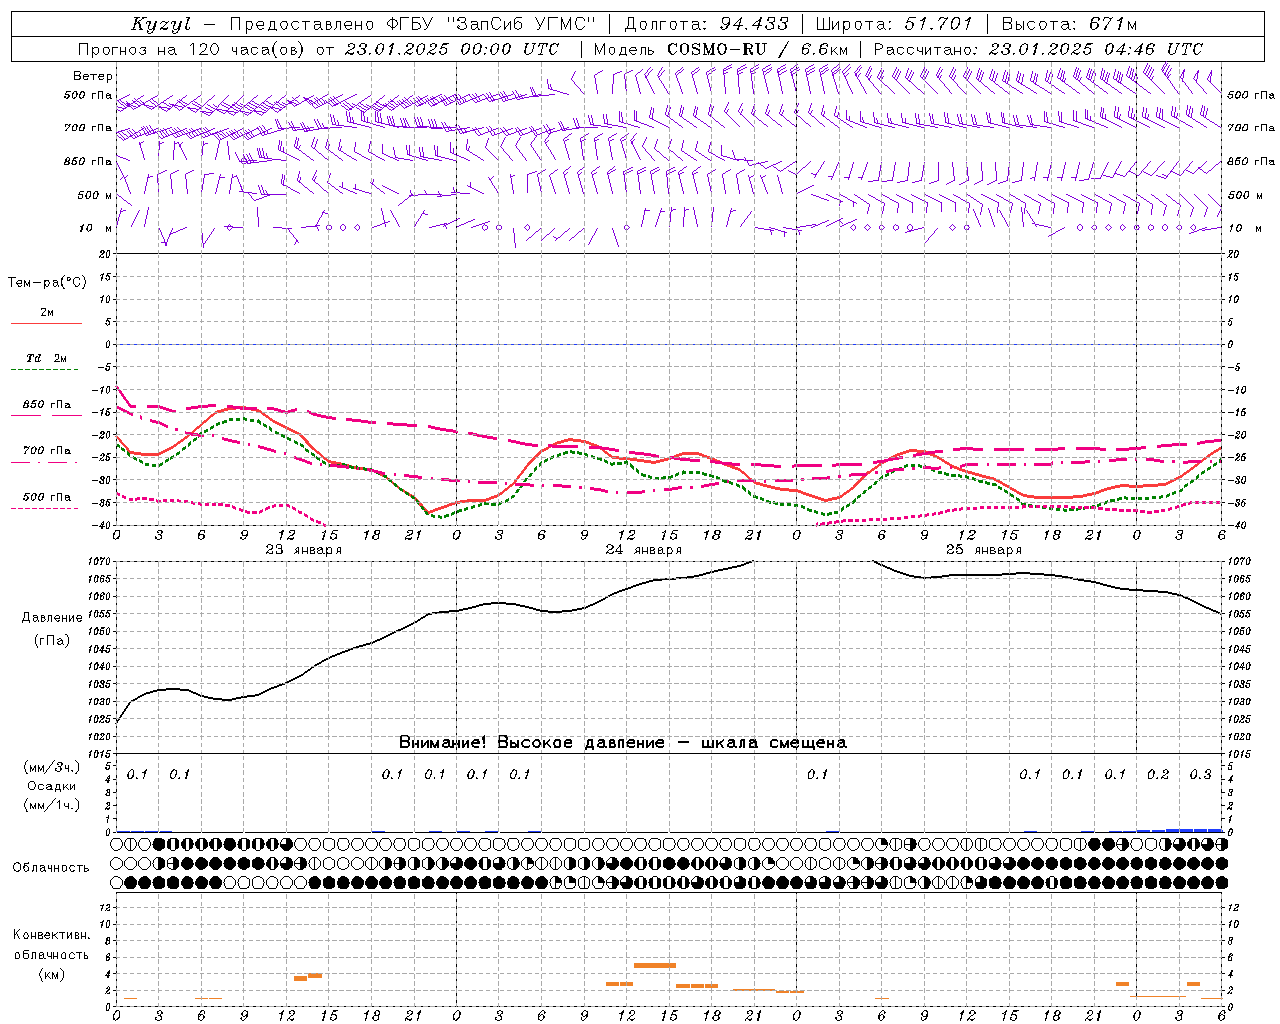Click the "Предоставлено ФГБУ ЗапСиб УГМС" provider text

(x=413, y=24)
